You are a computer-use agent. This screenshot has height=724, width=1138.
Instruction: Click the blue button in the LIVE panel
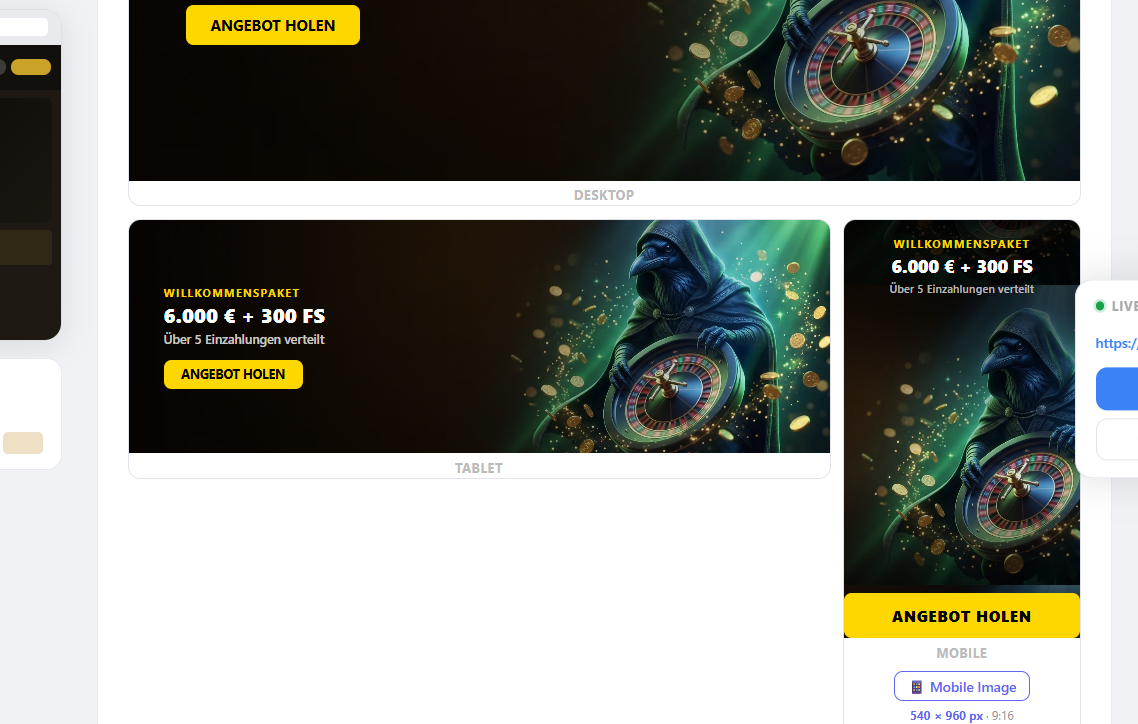1117,389
